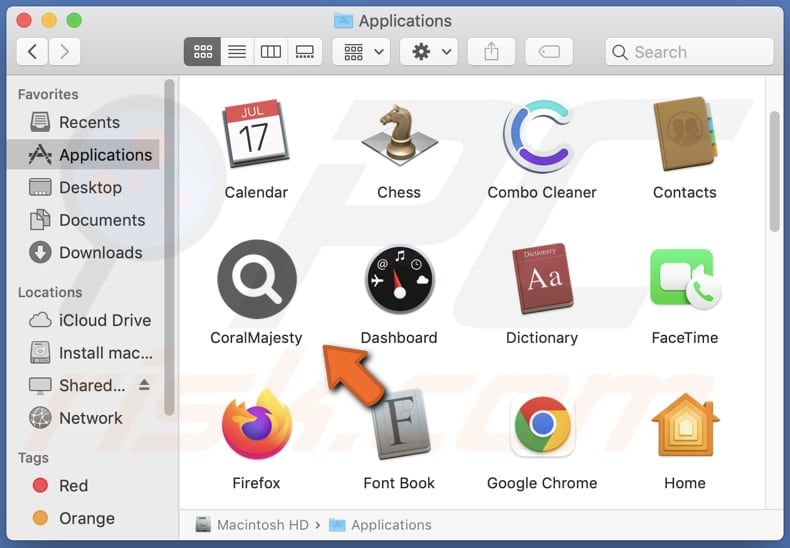
Task: Select the Home app icon
Action: [x=685, y=425]
